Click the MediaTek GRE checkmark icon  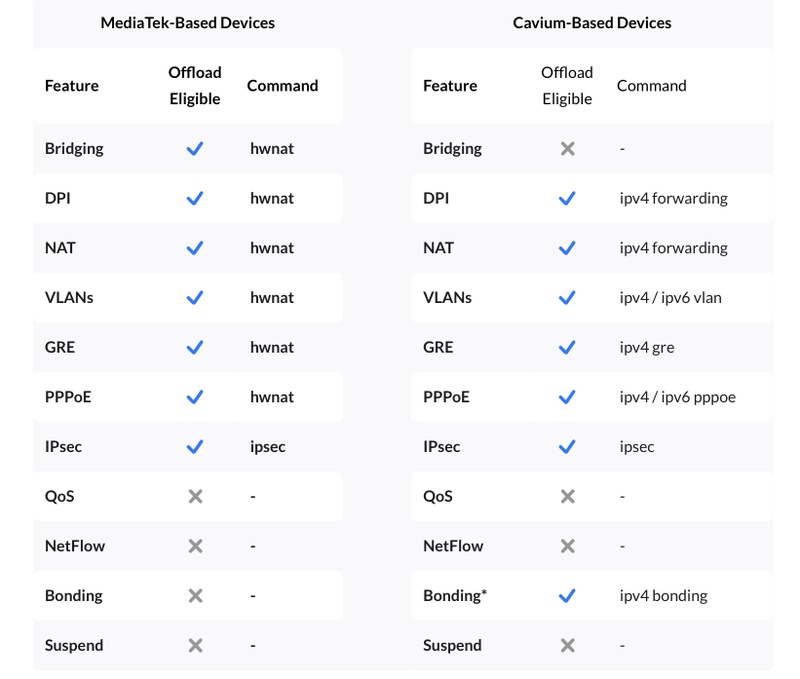click(x=195, y=347)
